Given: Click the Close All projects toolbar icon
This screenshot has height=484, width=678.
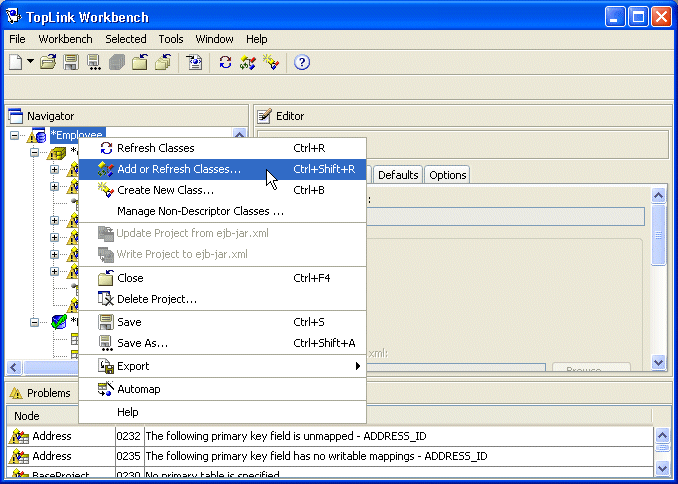Looking at the screenshot, I should pyautogui.click(x=163, y=62).
